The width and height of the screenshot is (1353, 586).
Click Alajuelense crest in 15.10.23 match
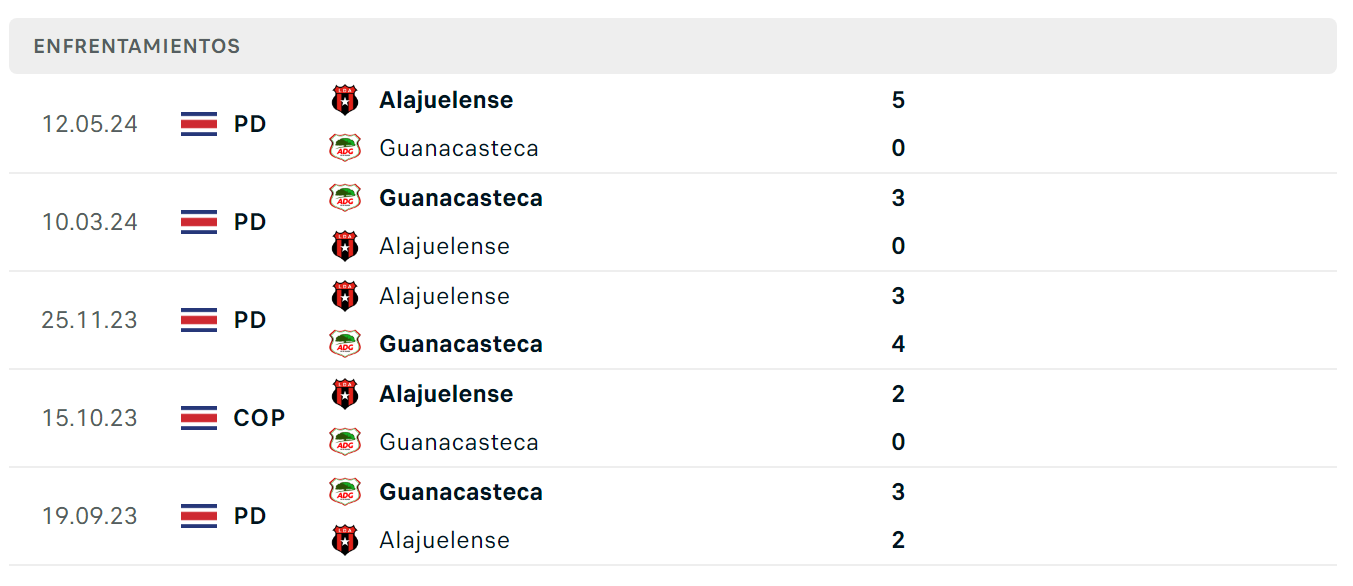click(345, 394)
